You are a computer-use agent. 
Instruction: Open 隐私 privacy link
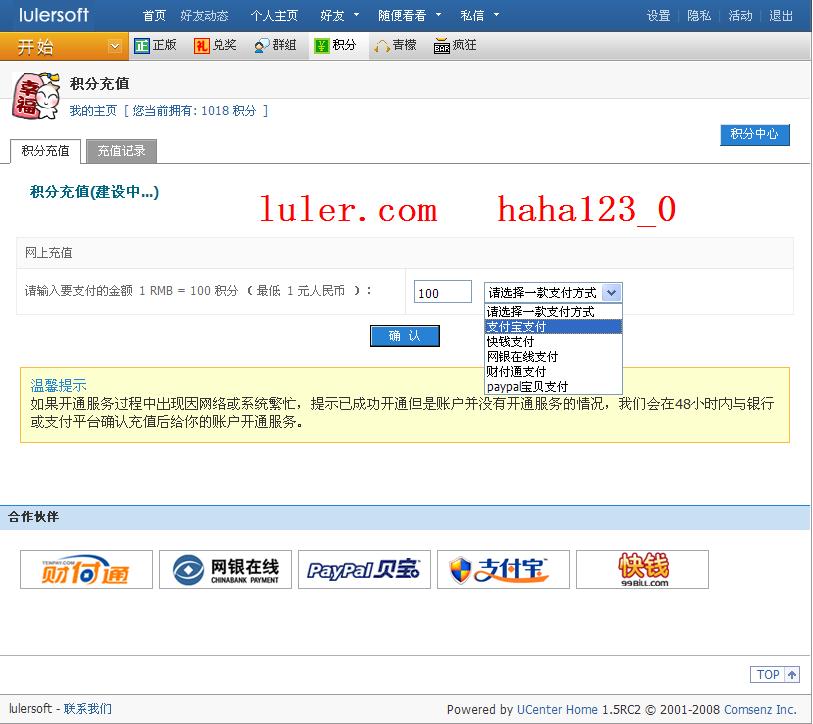pyautogui.click(x=699, y=16)
